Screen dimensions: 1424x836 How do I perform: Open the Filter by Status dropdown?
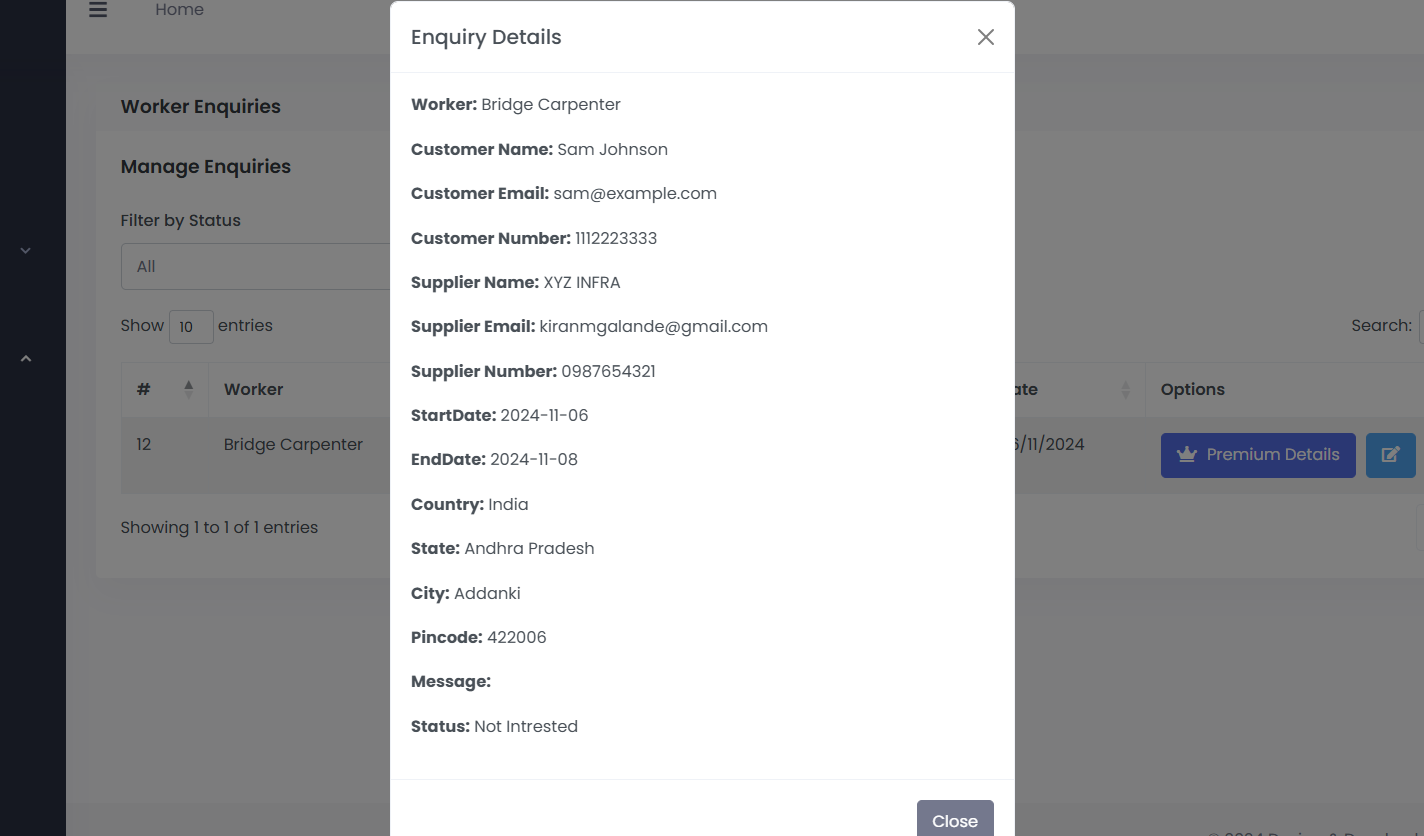(x=255, y=267)
